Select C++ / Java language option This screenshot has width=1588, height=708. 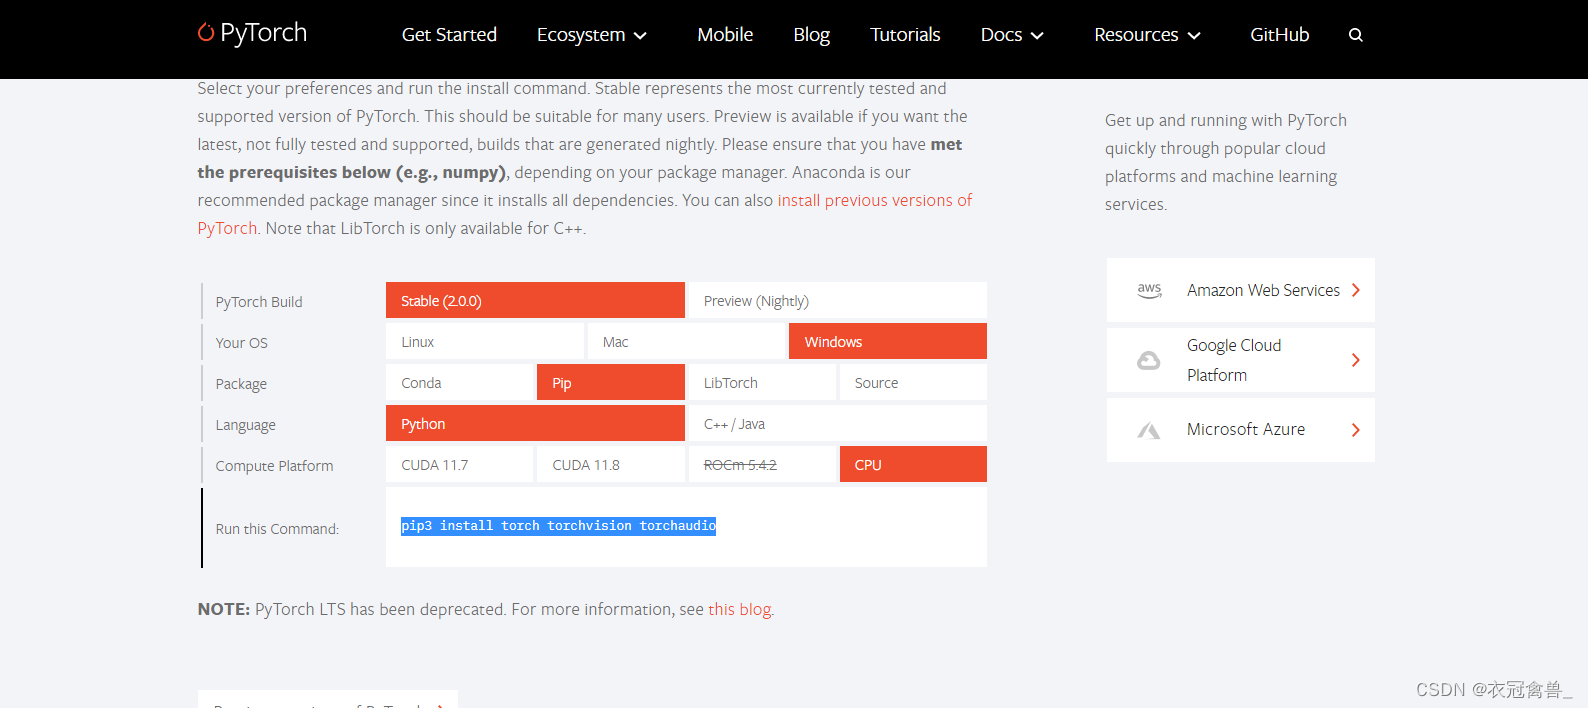[837, 423]
